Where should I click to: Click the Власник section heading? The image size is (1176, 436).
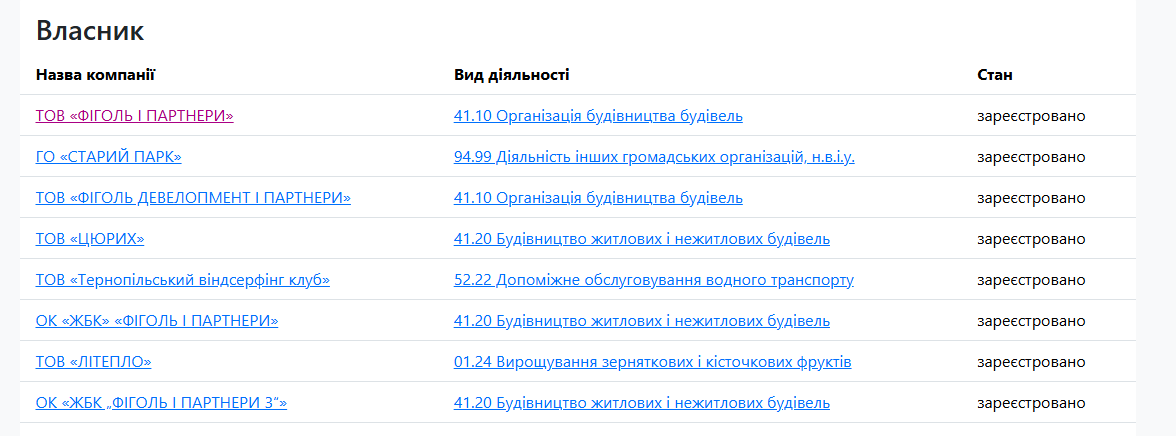point(90,31)
